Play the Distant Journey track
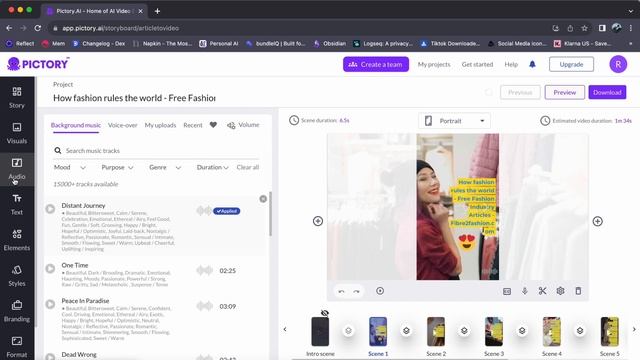 (50, 209)
